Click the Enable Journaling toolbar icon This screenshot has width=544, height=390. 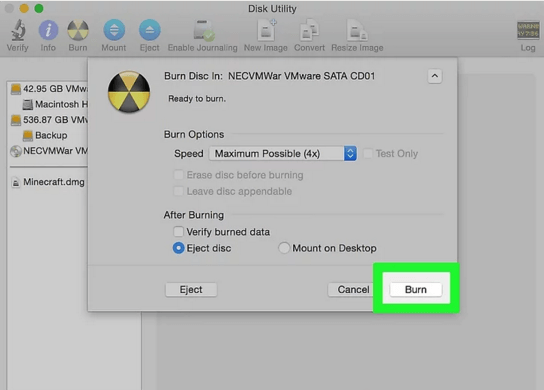[x=203, y=31]
